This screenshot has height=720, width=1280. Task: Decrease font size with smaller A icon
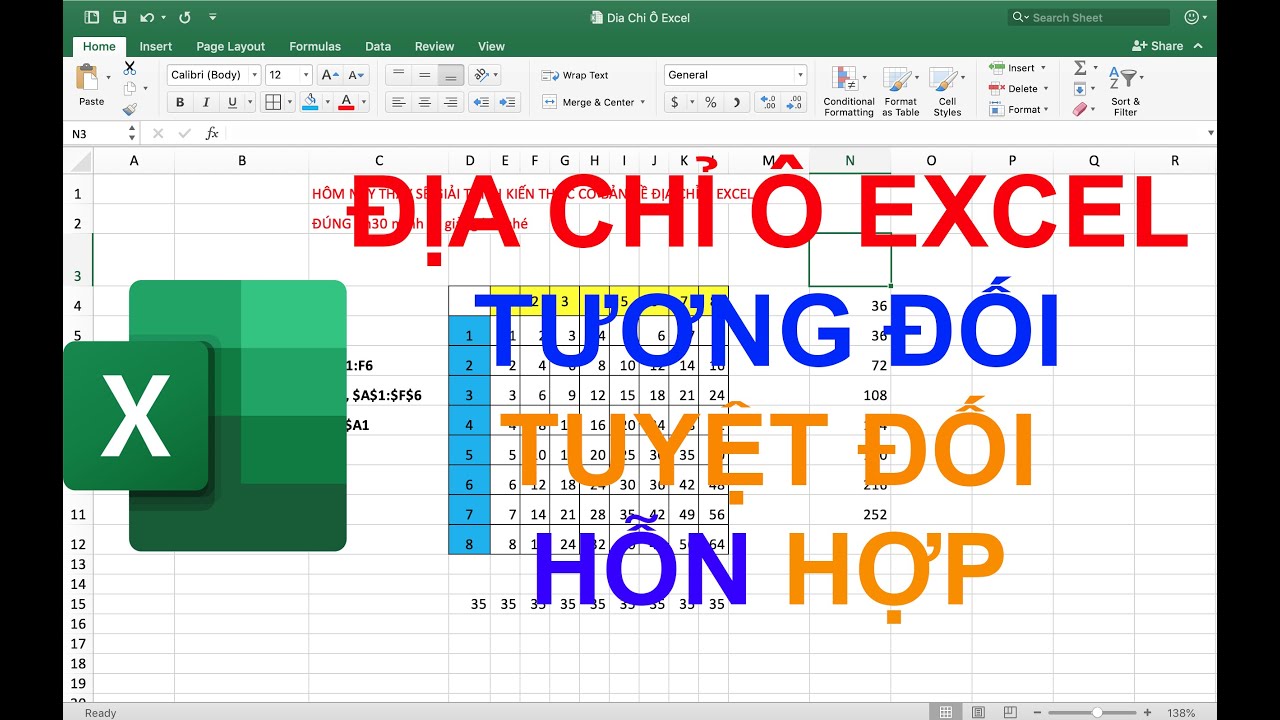[357, 75]
